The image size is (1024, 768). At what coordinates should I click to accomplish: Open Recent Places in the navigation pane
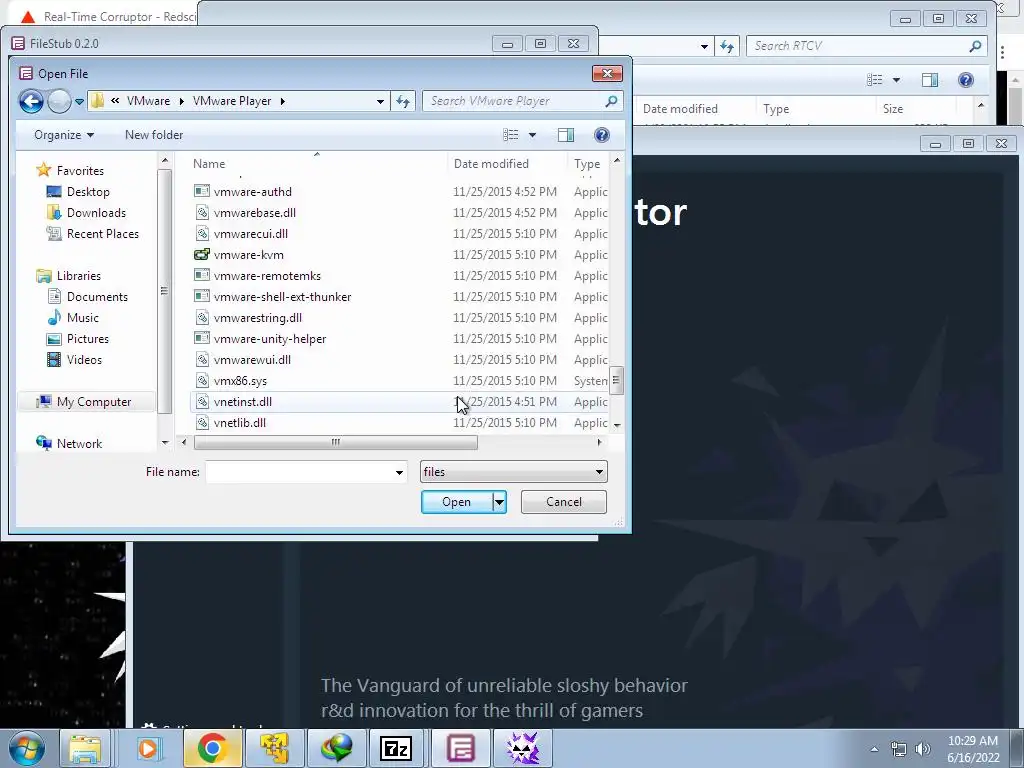click(x=102, y=234)
